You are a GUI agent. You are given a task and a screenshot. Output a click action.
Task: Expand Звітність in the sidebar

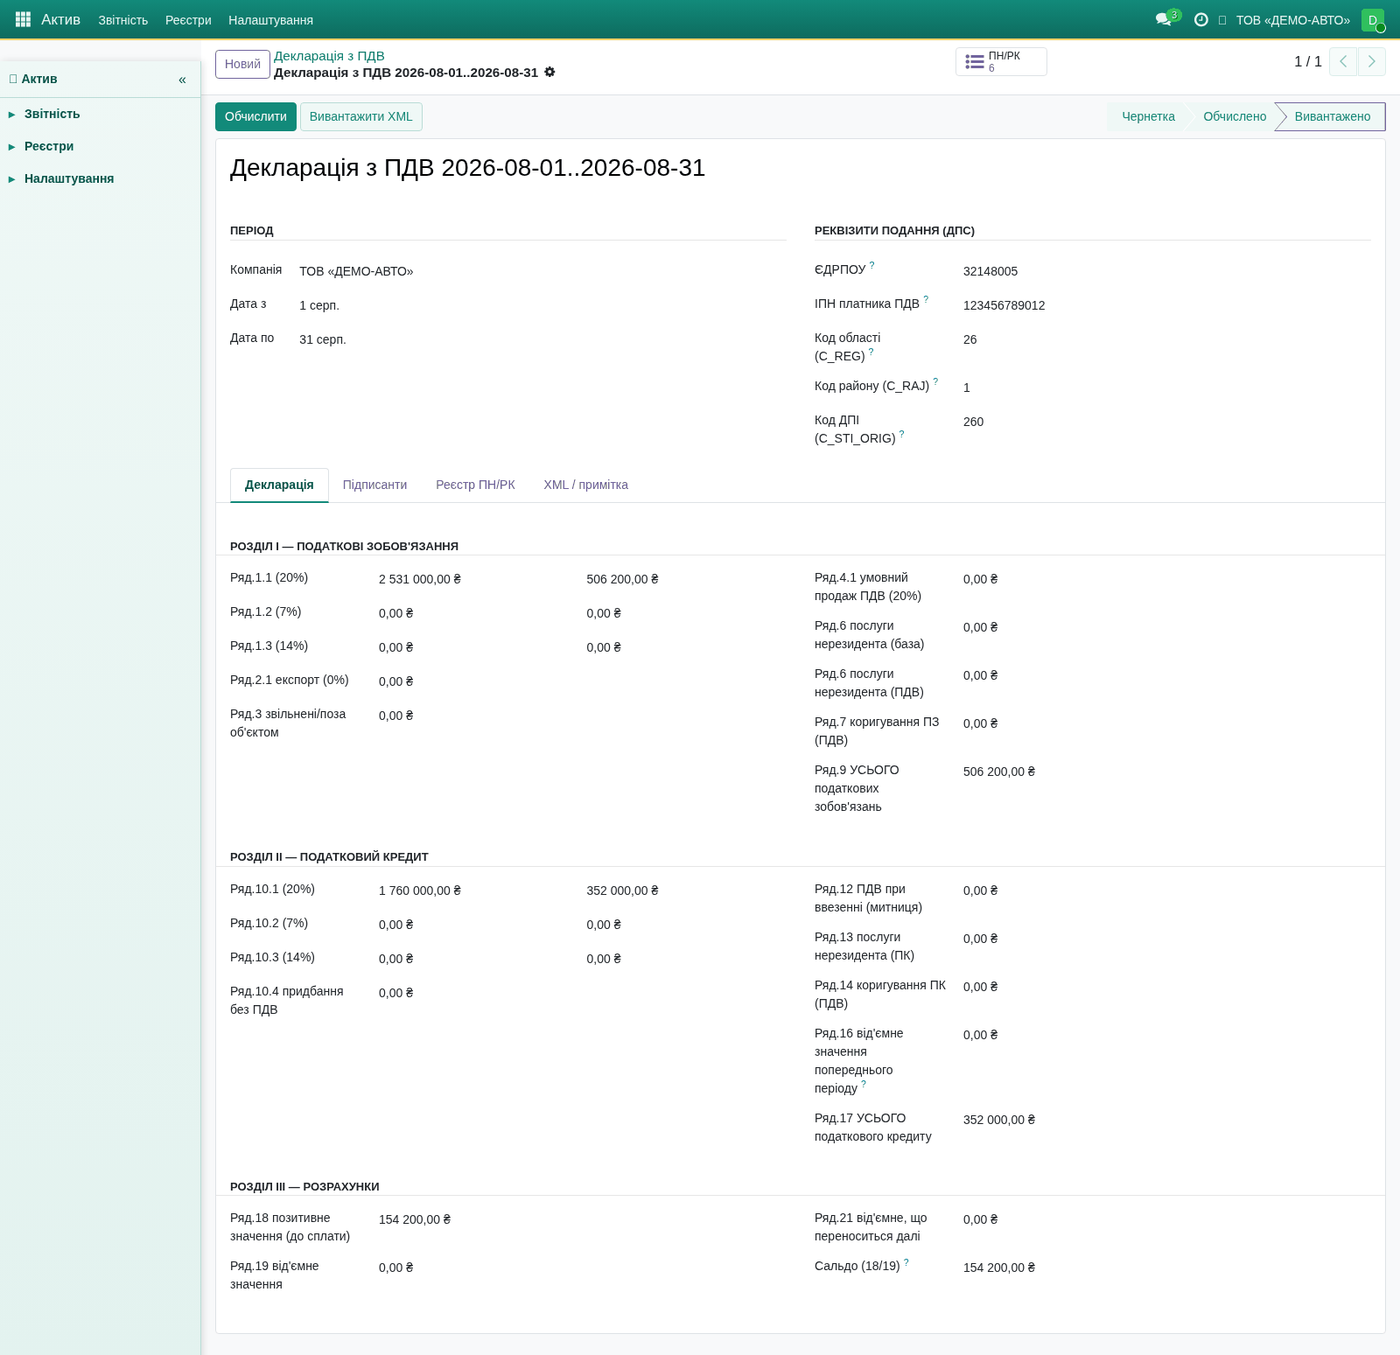point(52,114)
